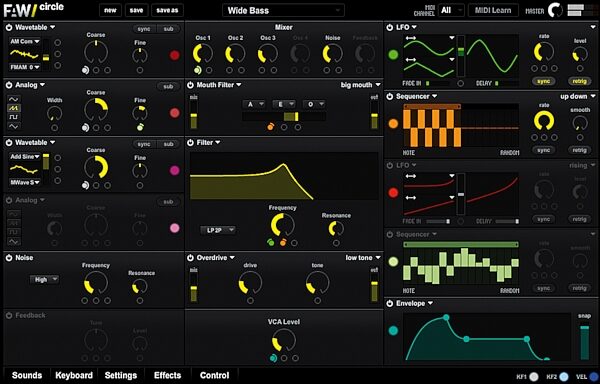Click the Overdrive vol slider
The image size is (600, 384).
click(374, 288)
